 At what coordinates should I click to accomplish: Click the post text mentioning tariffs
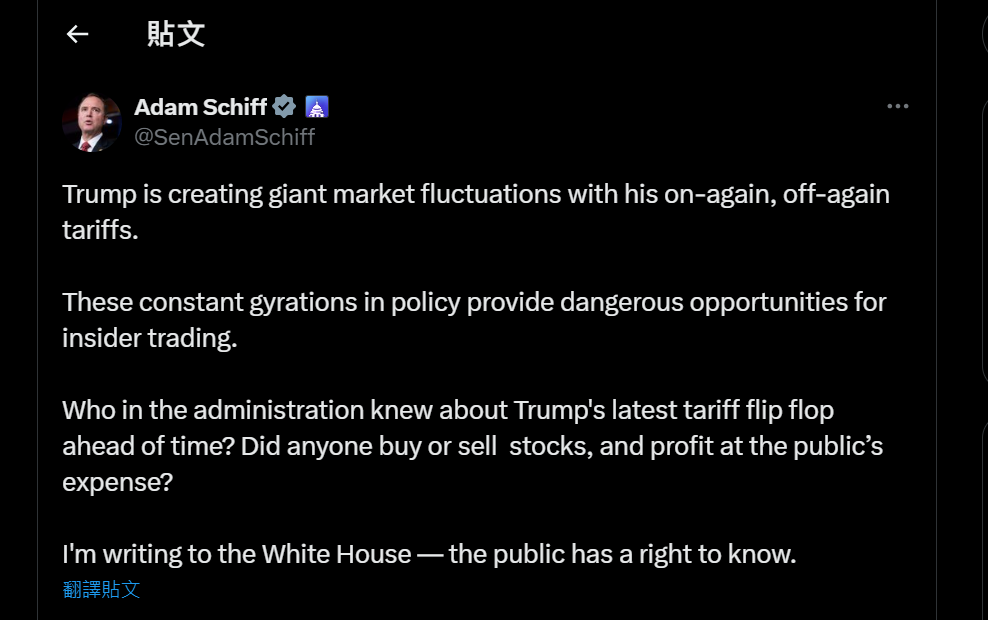[476, 212]
